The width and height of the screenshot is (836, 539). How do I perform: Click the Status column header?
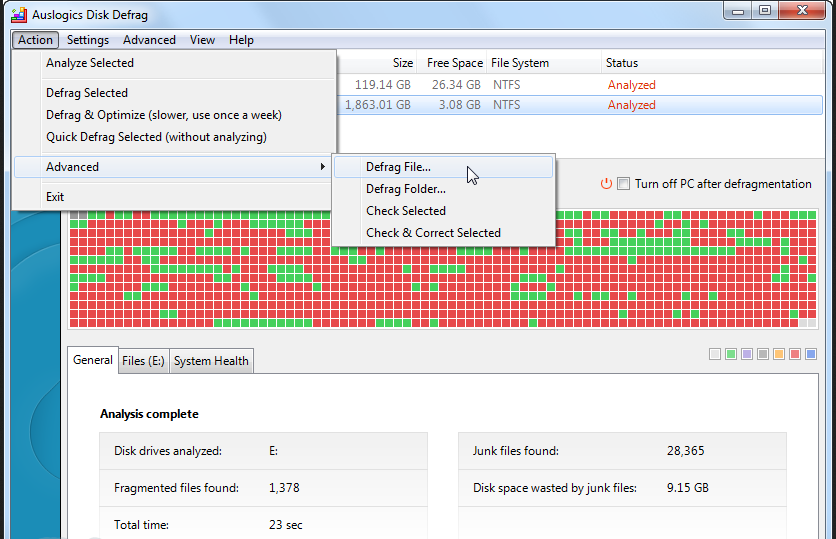coord(712,63)
